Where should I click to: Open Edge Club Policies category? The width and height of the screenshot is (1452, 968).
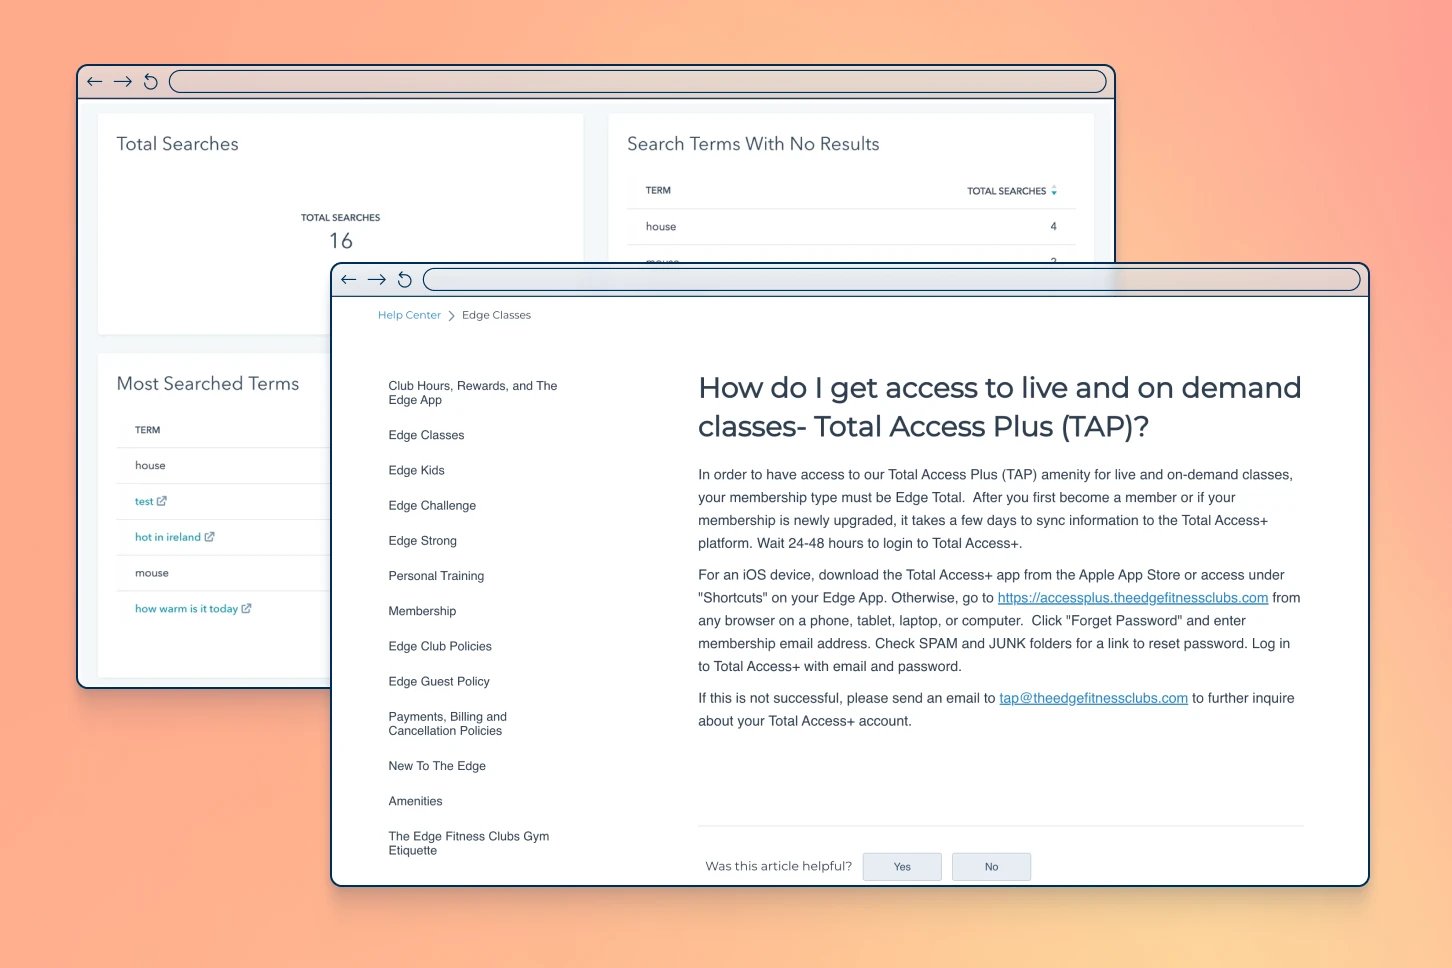point(440,646)
